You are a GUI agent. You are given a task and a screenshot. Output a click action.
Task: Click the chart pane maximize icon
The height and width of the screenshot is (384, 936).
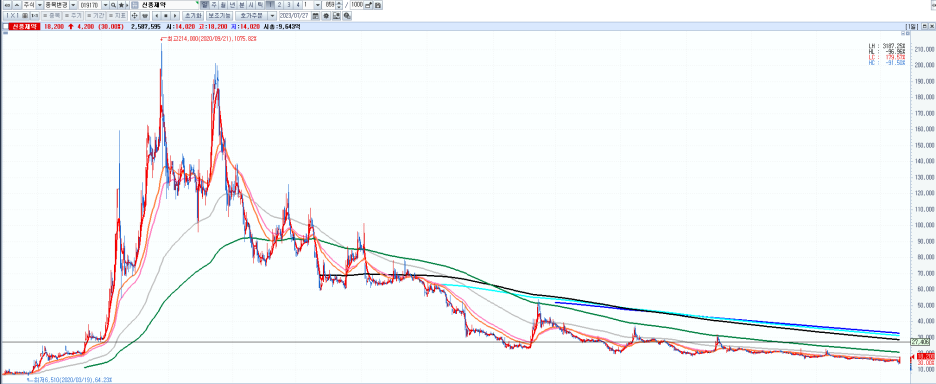(925, 27)
